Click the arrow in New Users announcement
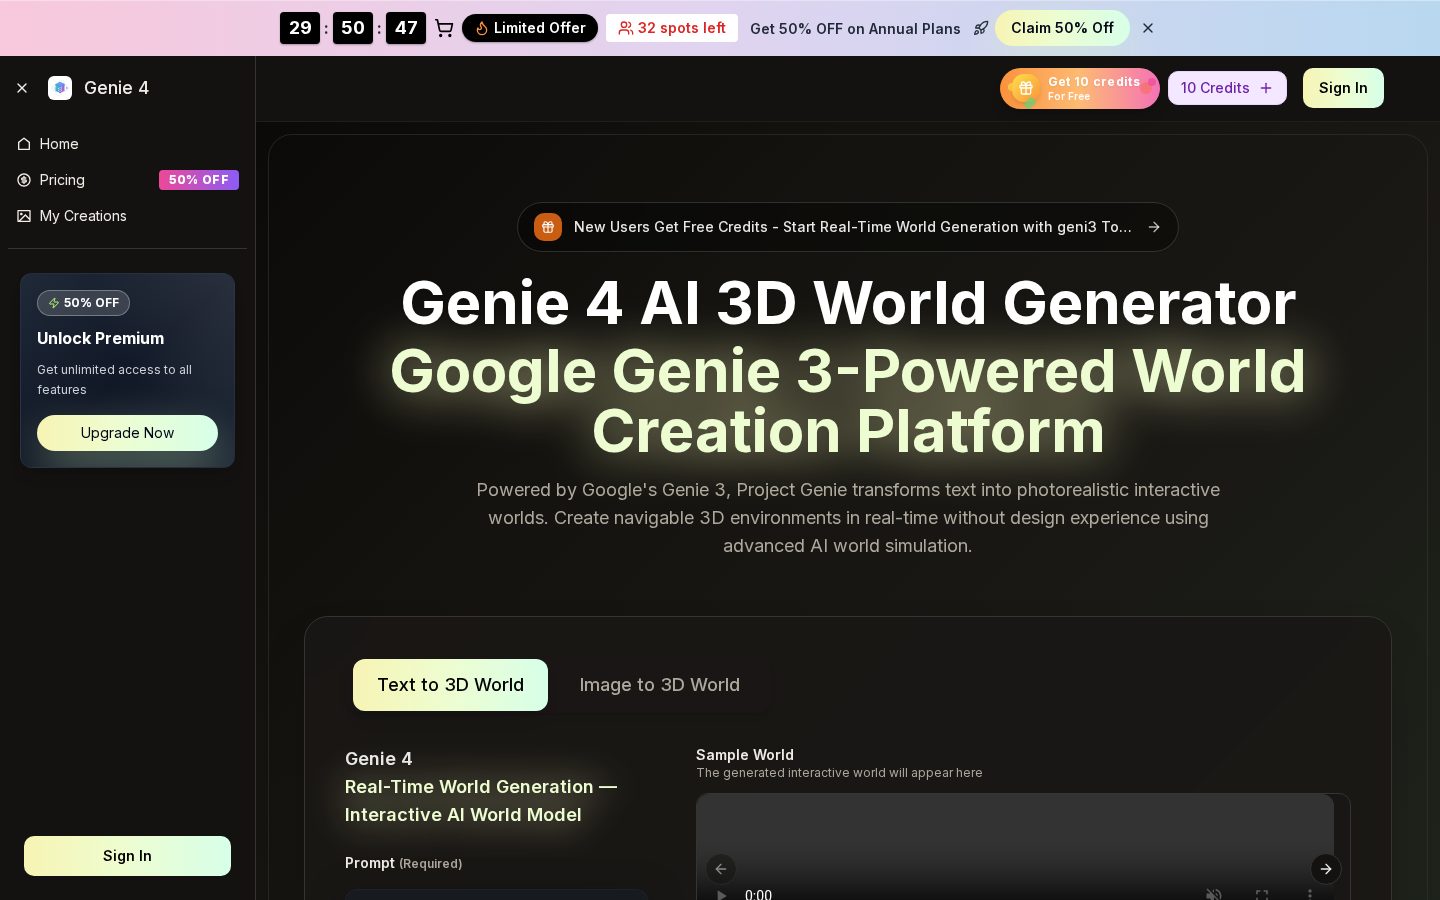 coord(1154,227)
